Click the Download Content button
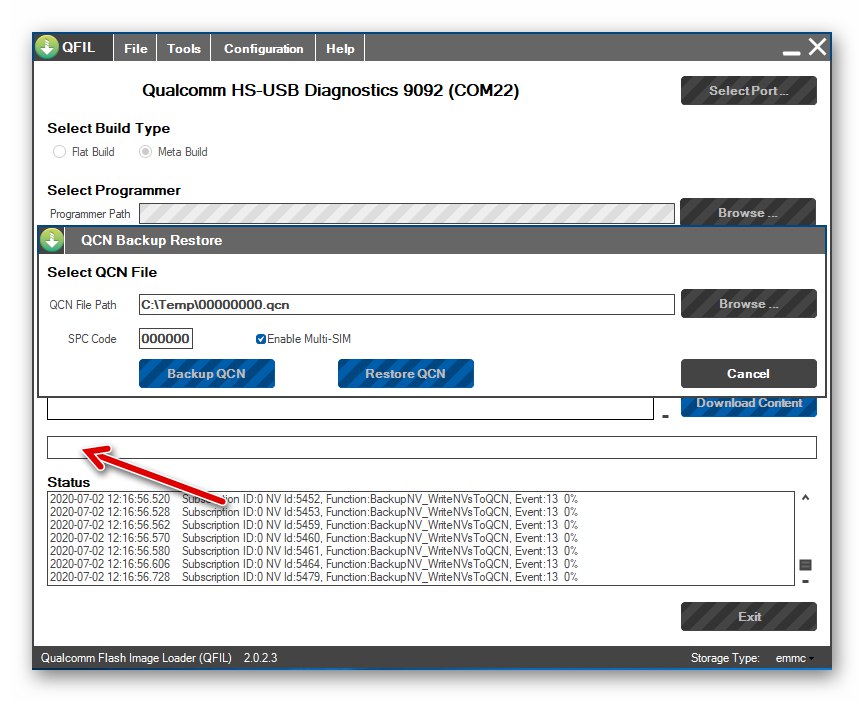The image size is (864, 702). [748, 406]
